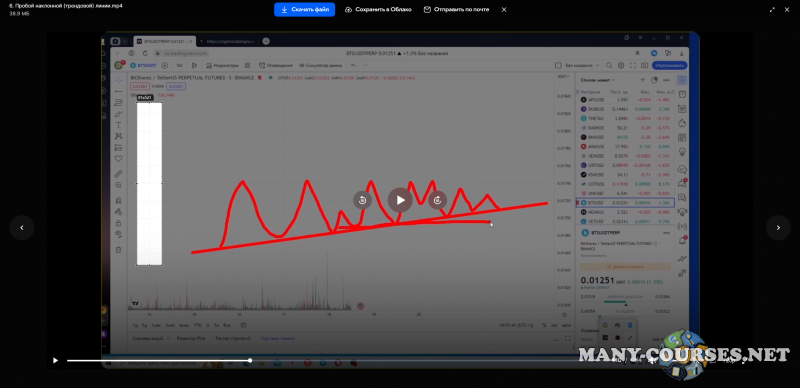Dismiss the top action bar with X

point(504,10)
